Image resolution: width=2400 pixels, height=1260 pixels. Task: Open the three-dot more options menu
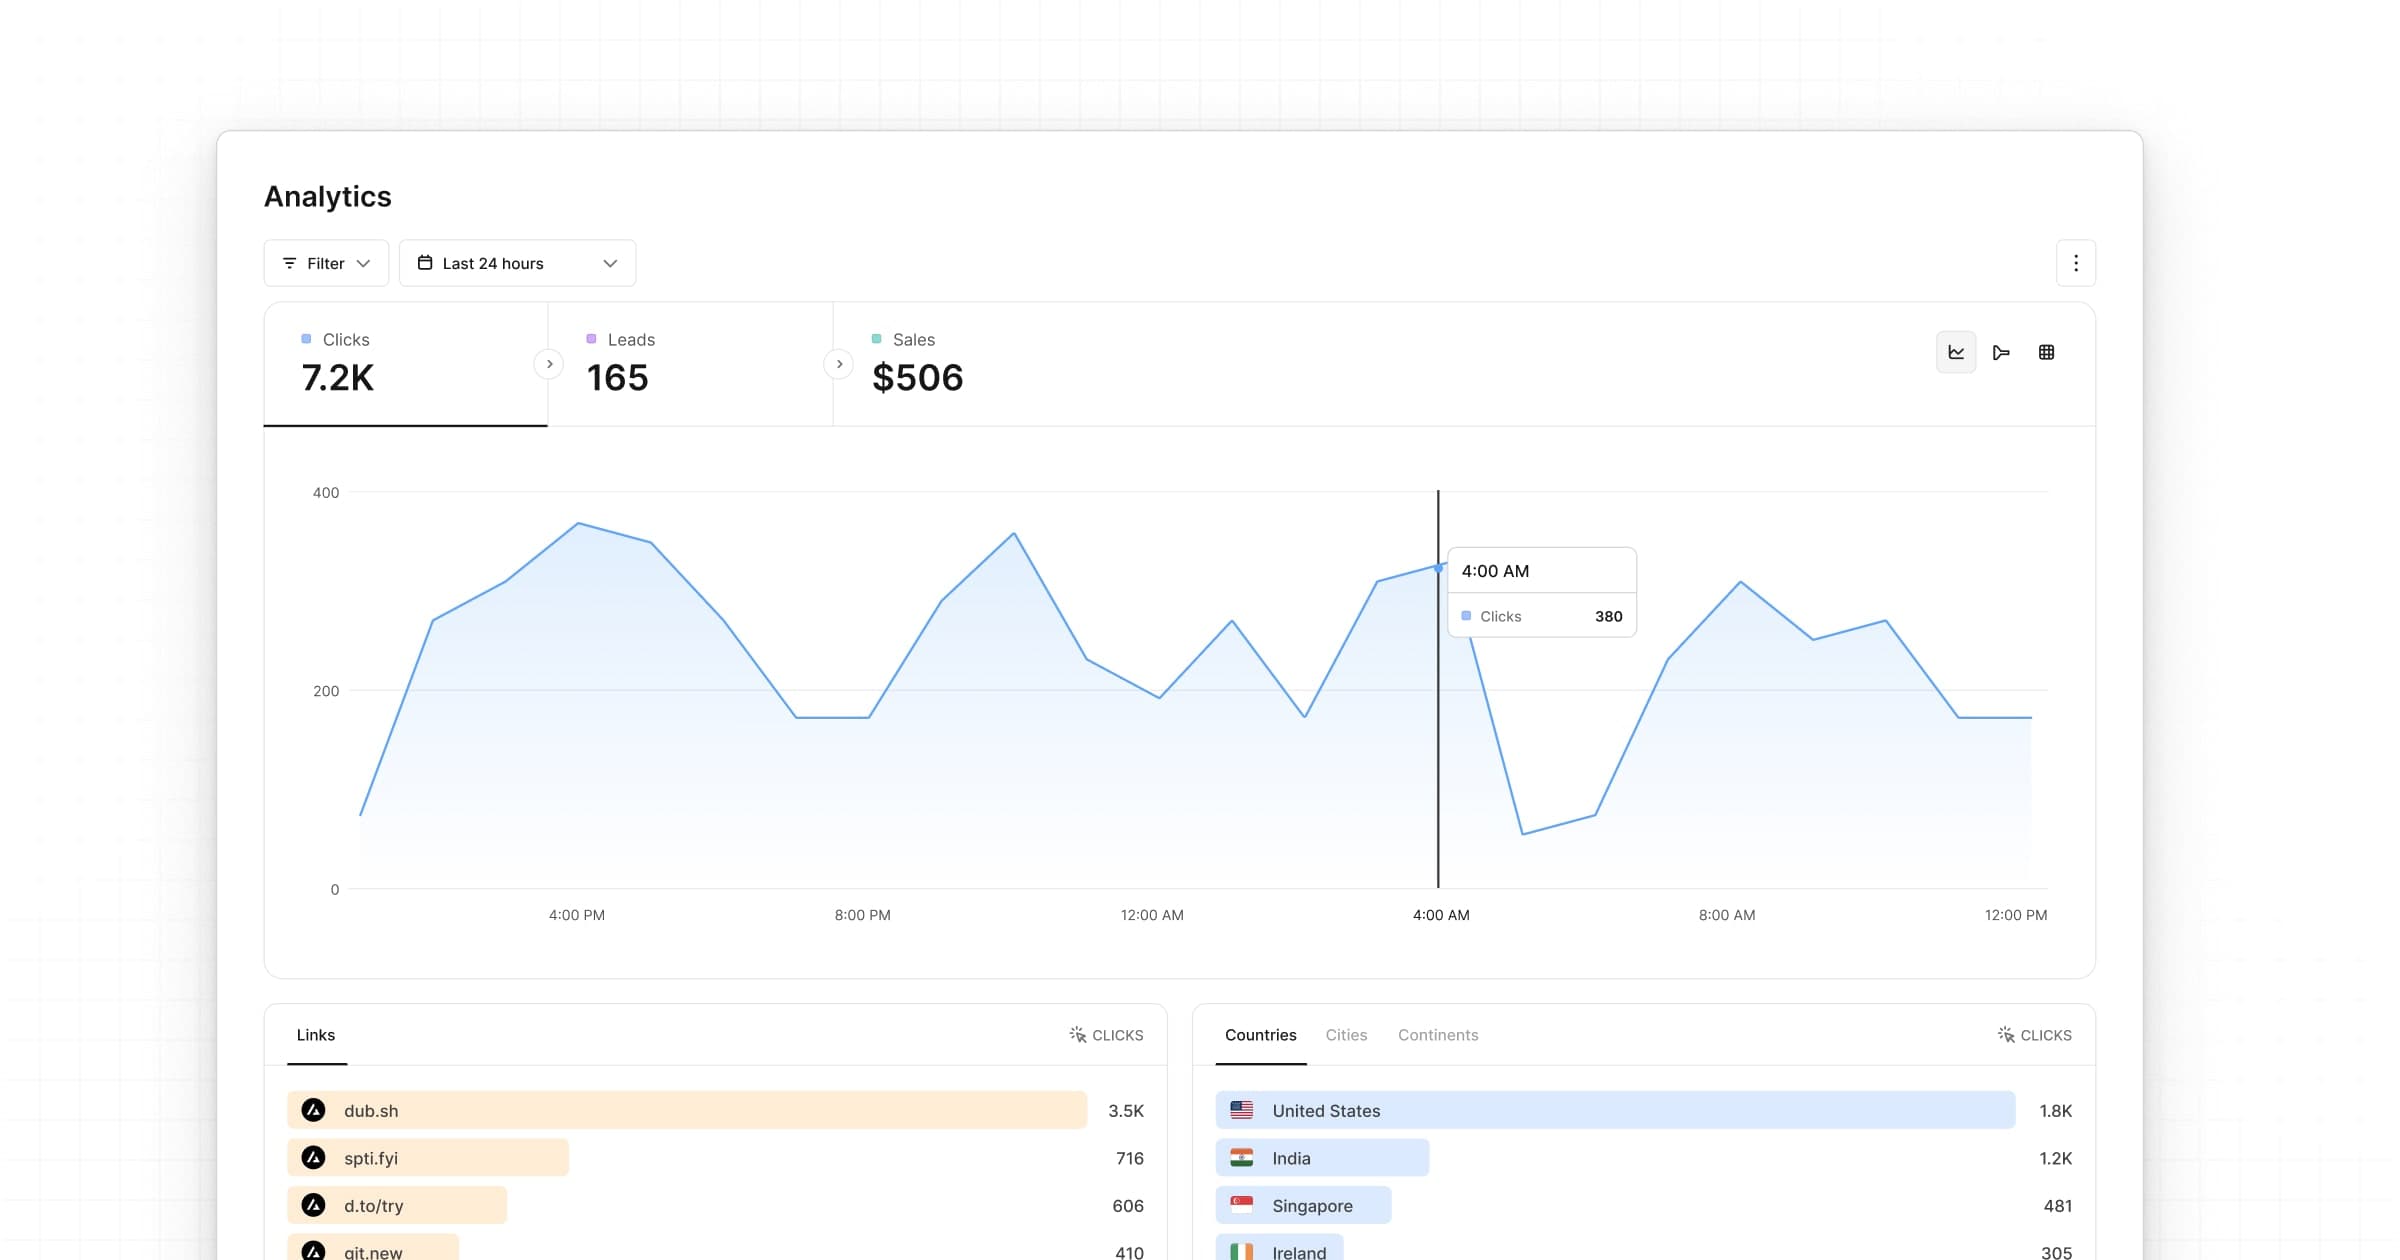(x=2076, y=263)
